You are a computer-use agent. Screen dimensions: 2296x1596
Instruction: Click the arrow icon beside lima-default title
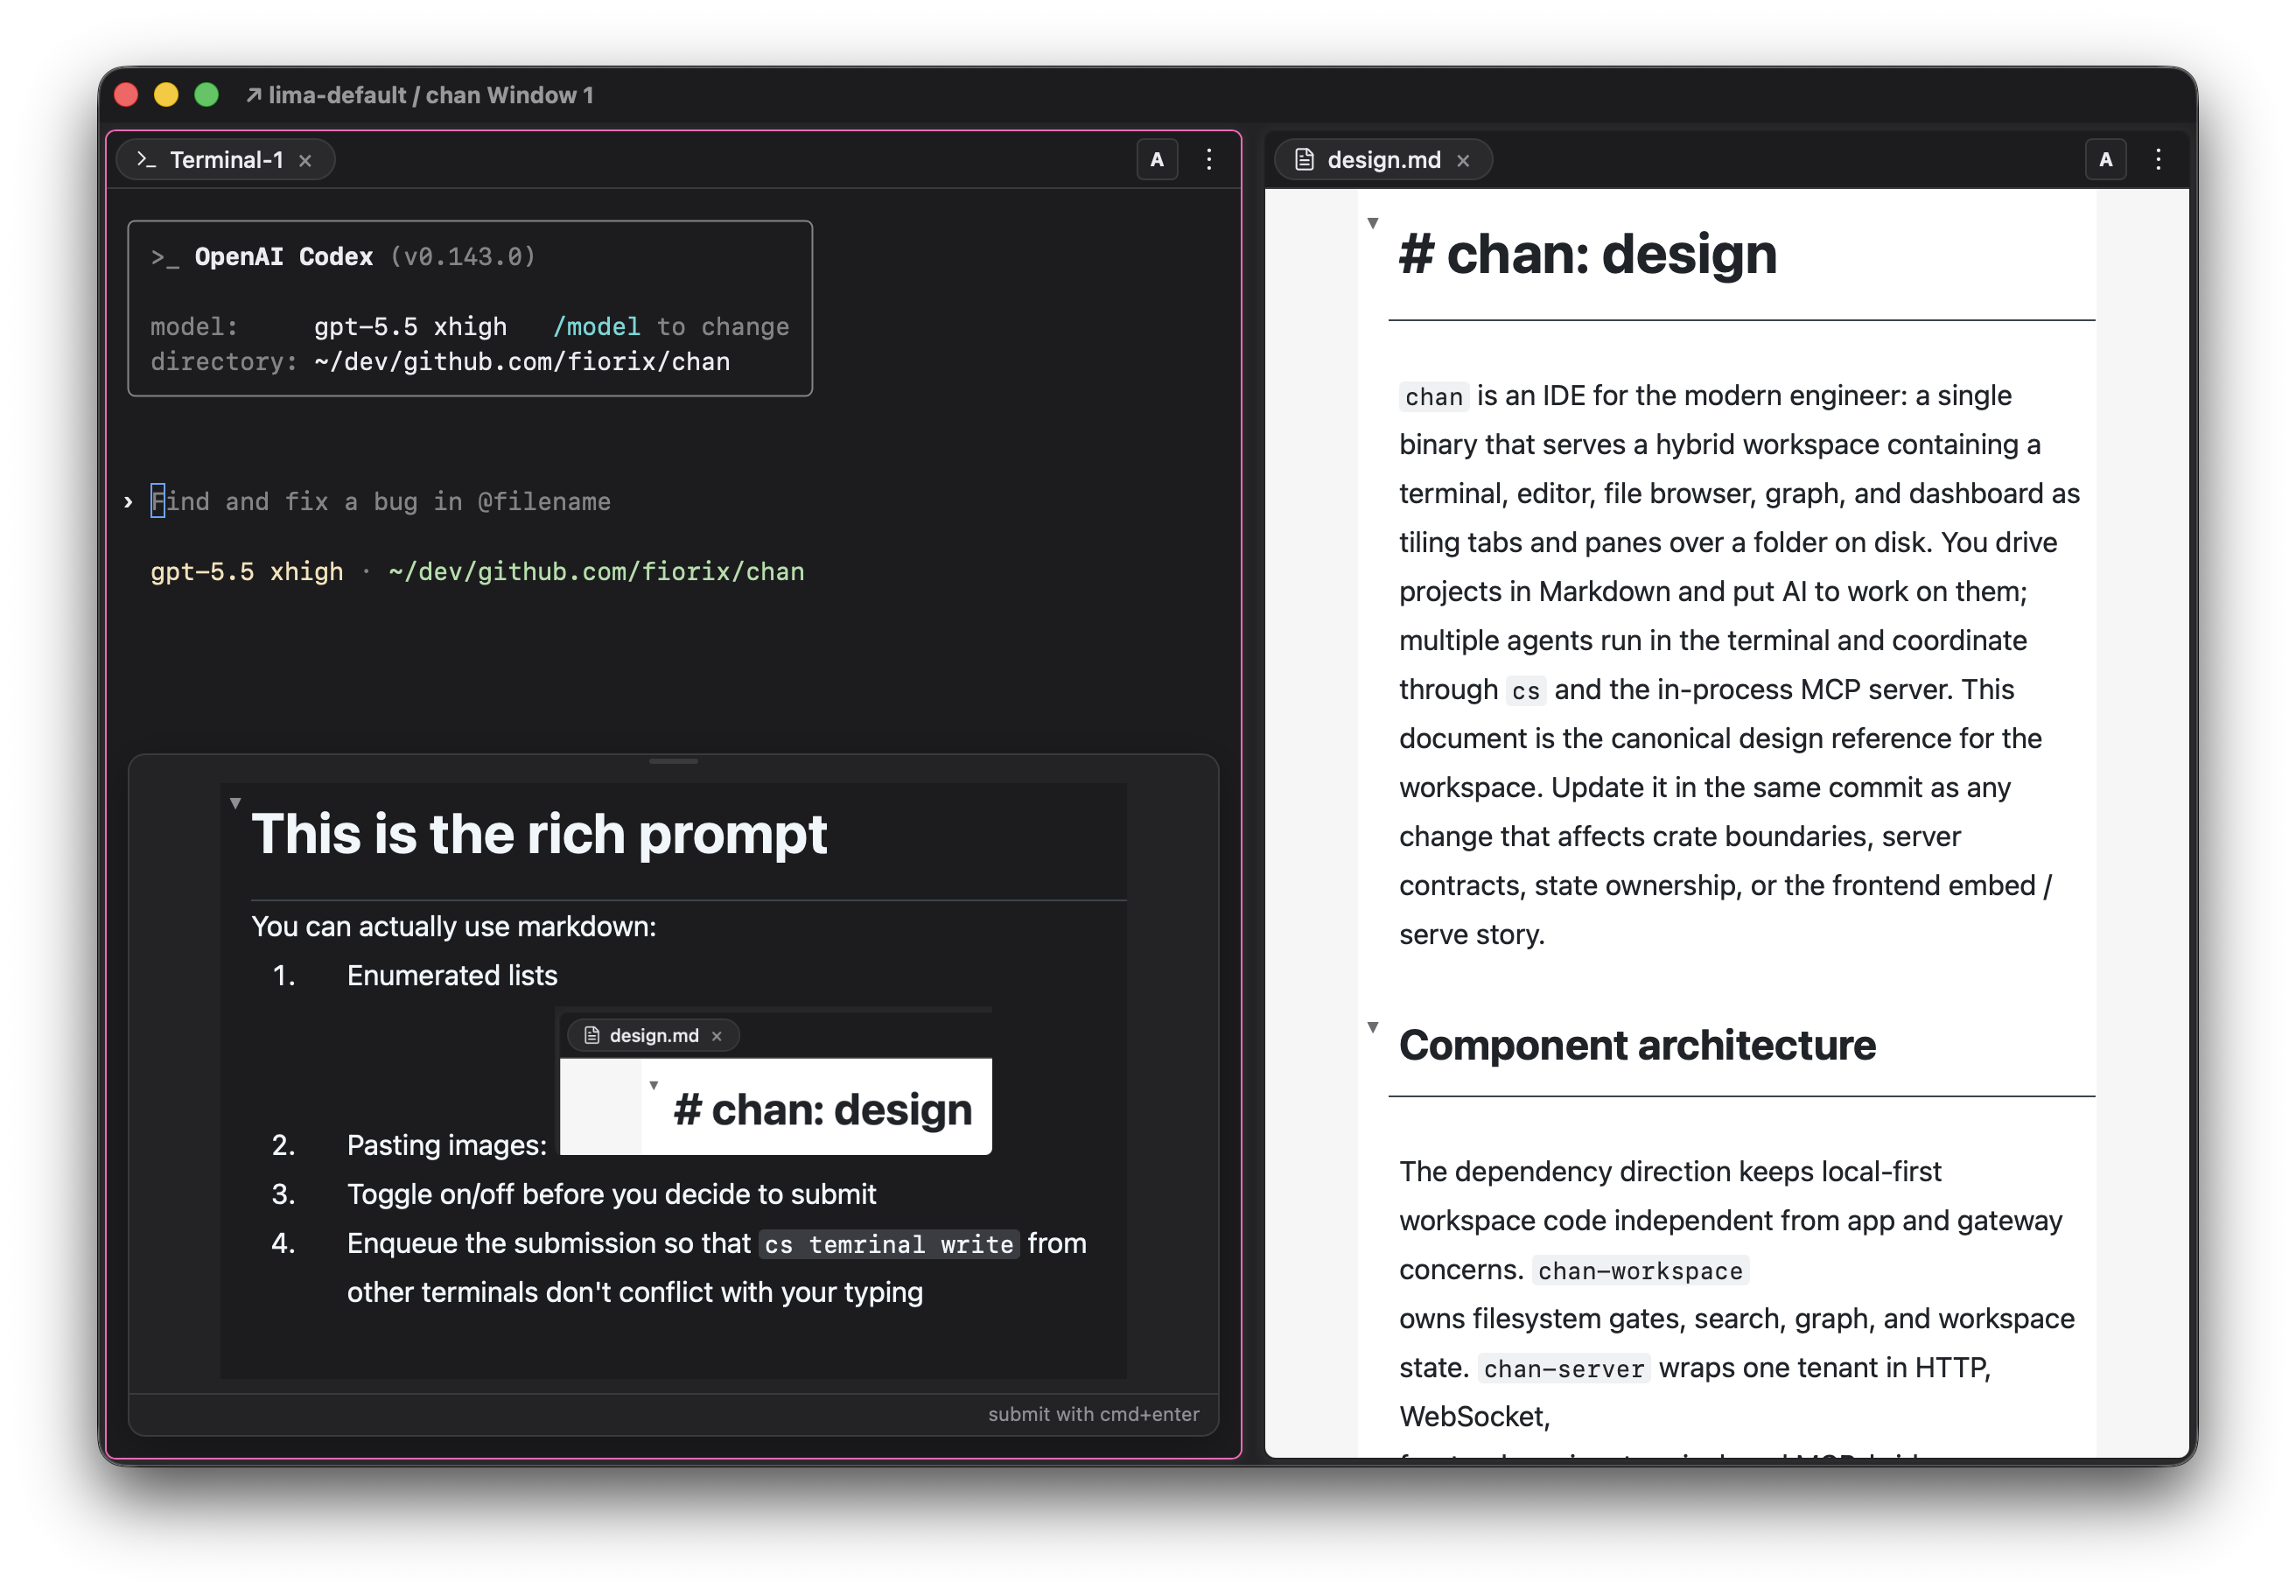coord(253,95)
